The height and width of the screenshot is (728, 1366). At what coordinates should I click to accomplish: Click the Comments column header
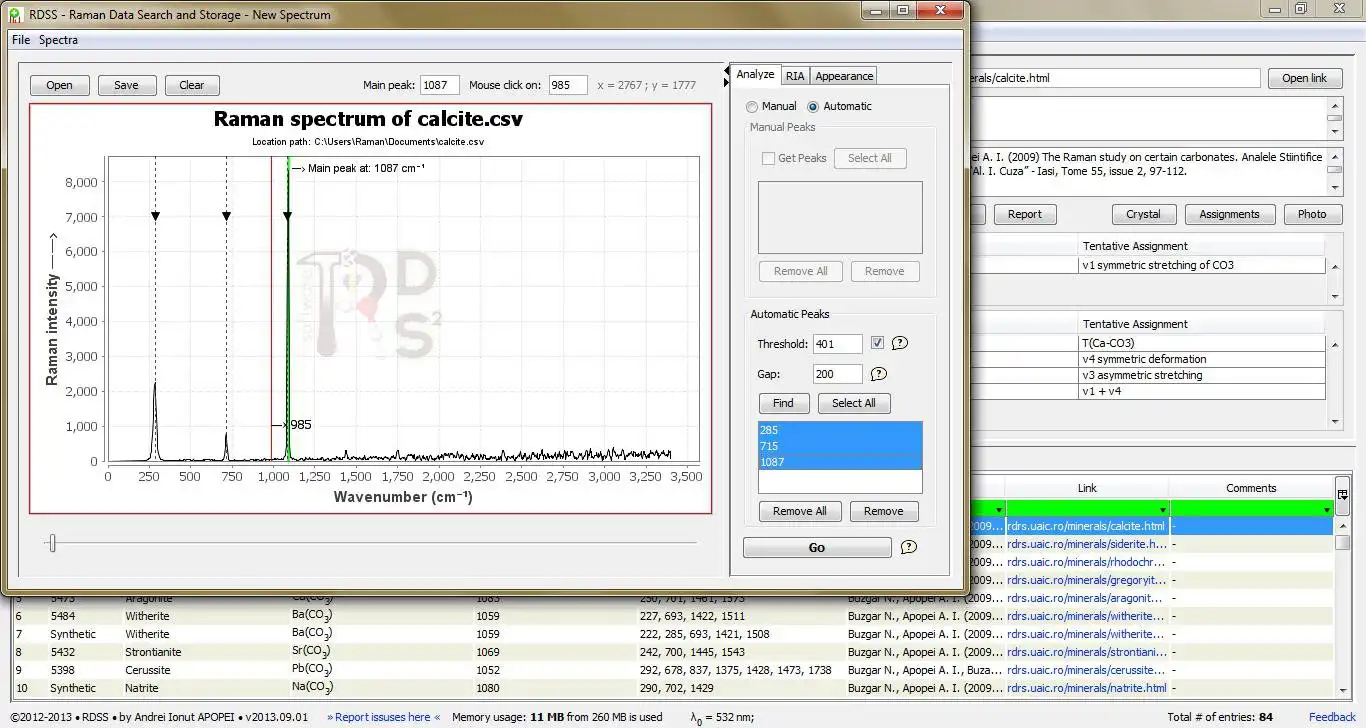[x=1251, y=488]
